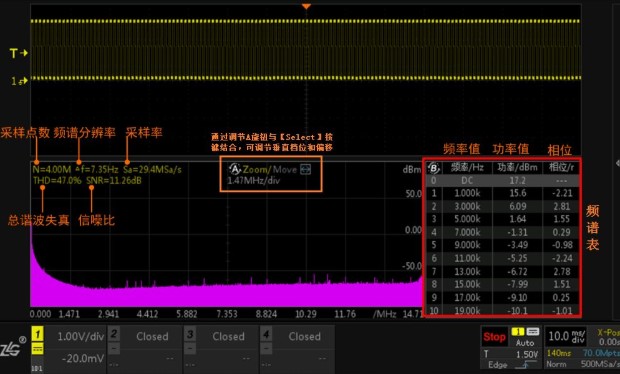Click channel 3 coupling dash icon
Image resolution: width=620 pixels, height=374 pixels.
click(190, 348)
